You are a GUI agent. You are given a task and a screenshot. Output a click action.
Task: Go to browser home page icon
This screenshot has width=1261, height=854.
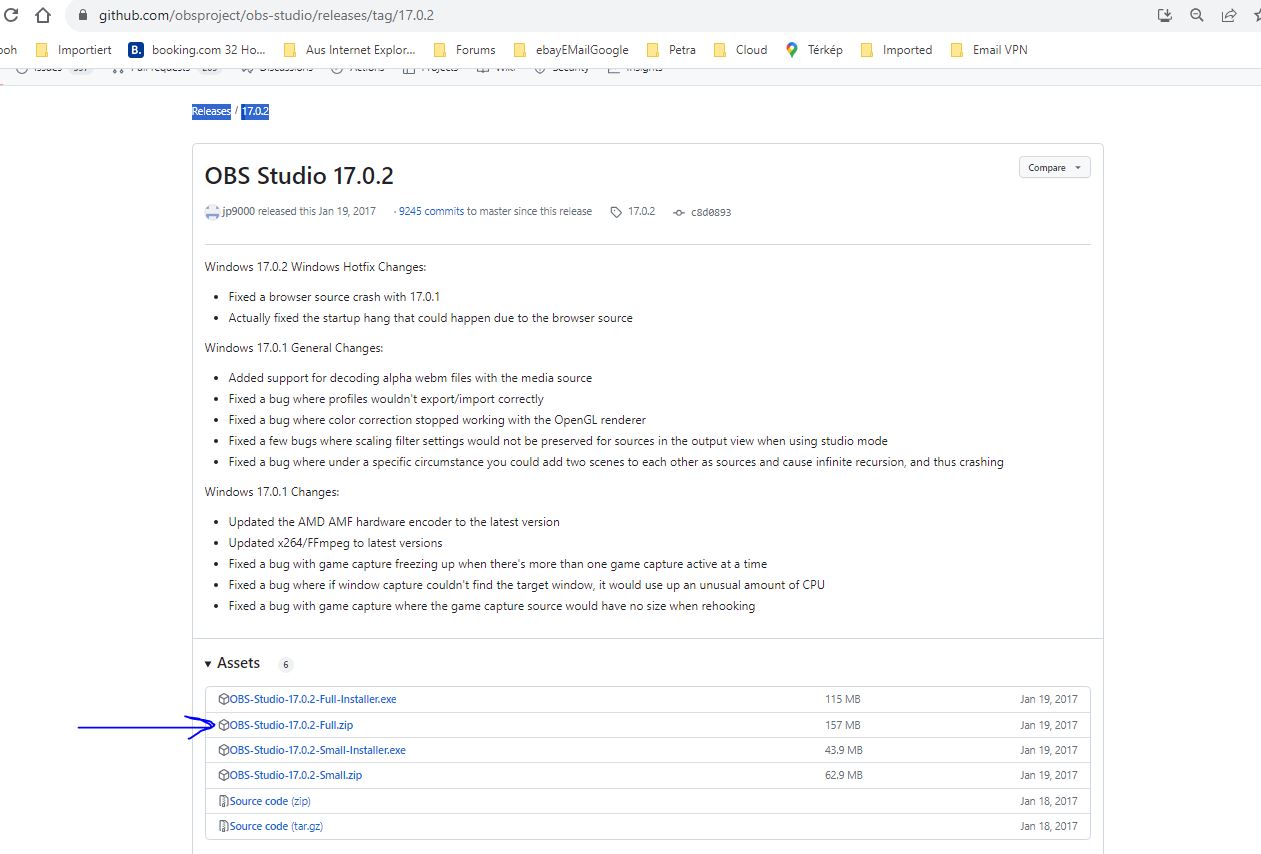[42, 16]
